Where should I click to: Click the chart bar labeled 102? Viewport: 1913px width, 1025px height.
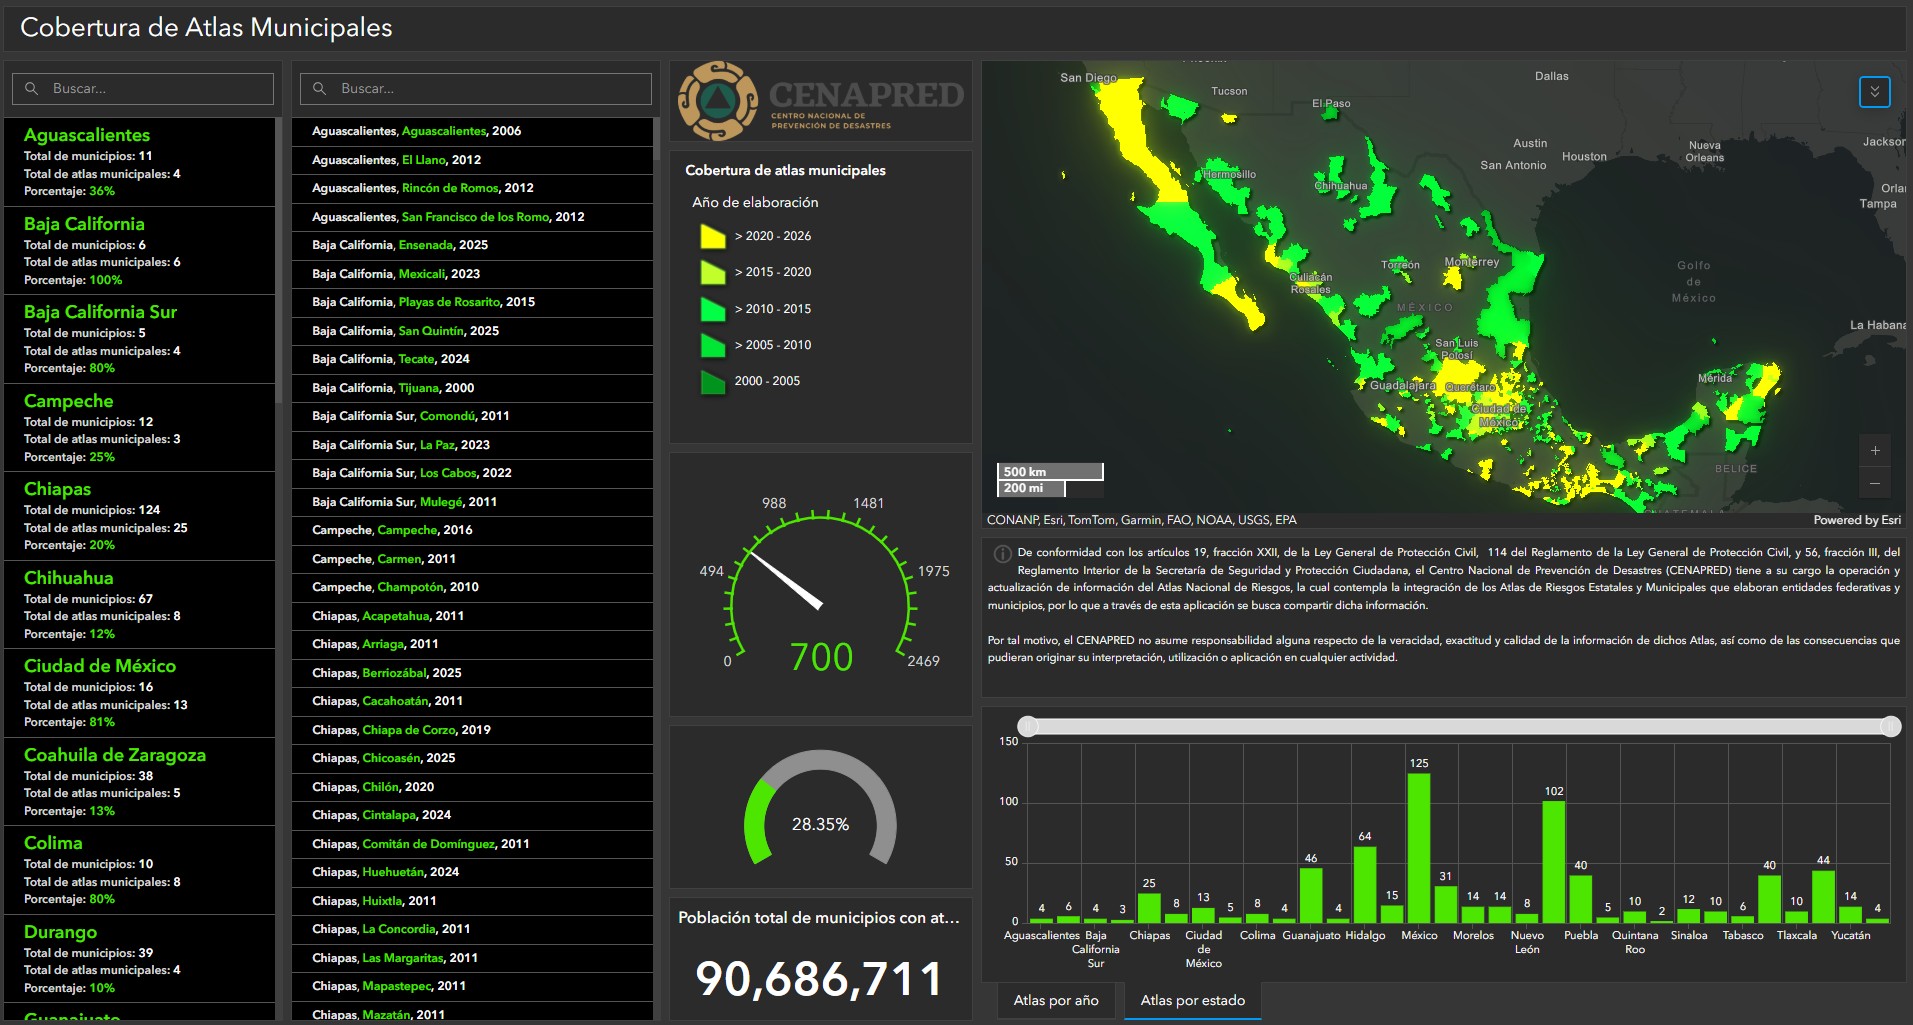pos(1554,861)
